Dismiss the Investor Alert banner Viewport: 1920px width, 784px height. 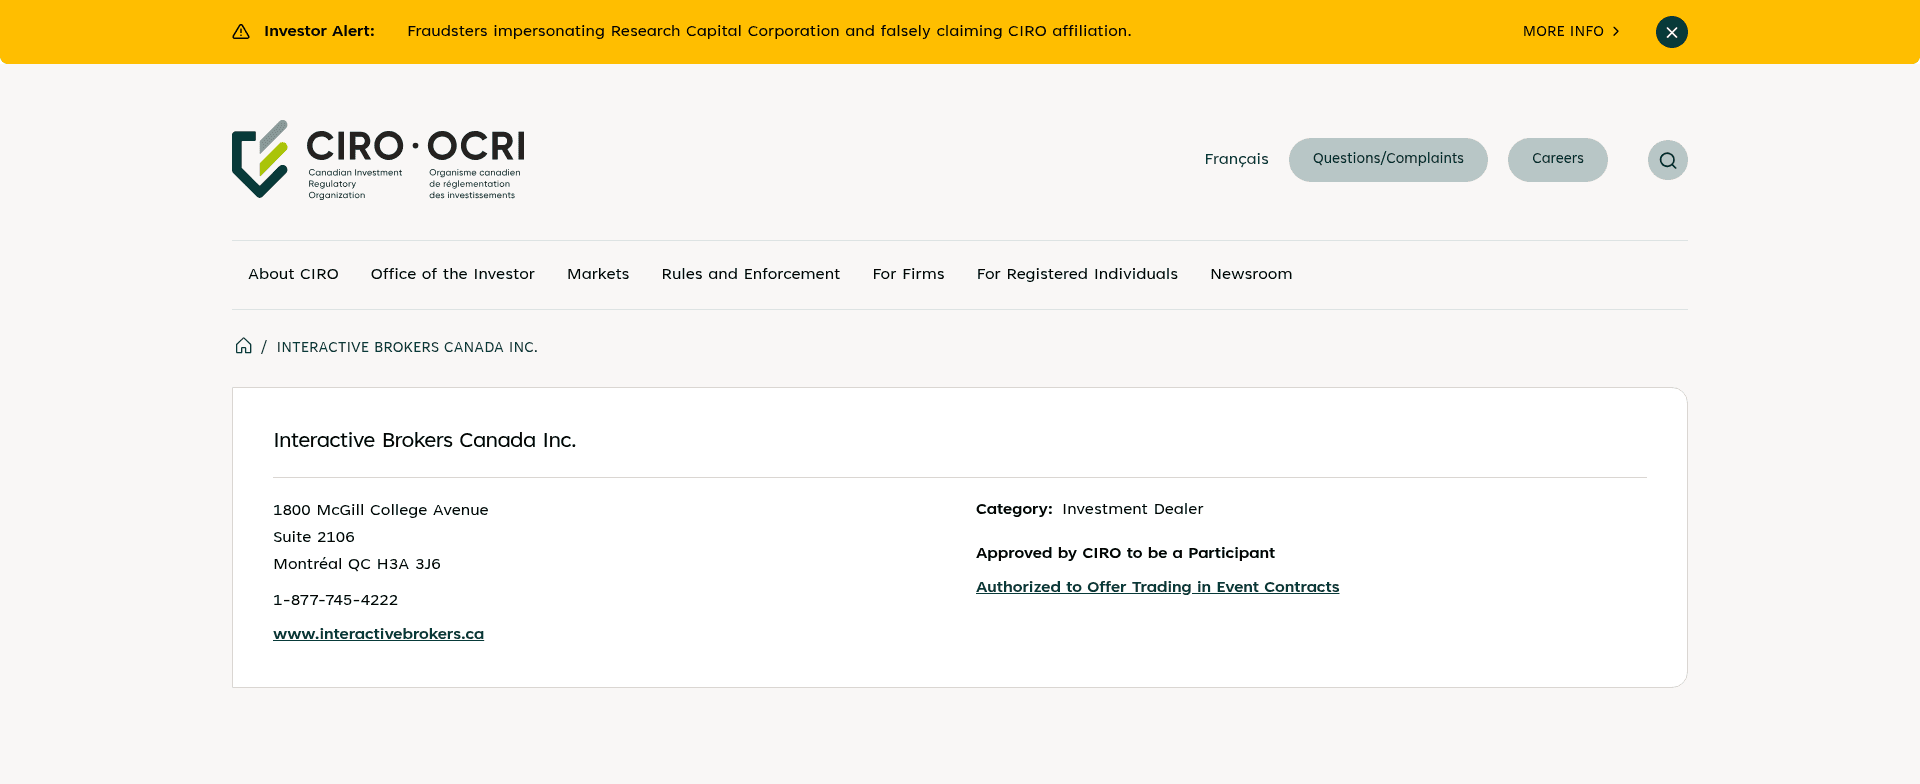pyautogui.click(x=1671, y=32)
